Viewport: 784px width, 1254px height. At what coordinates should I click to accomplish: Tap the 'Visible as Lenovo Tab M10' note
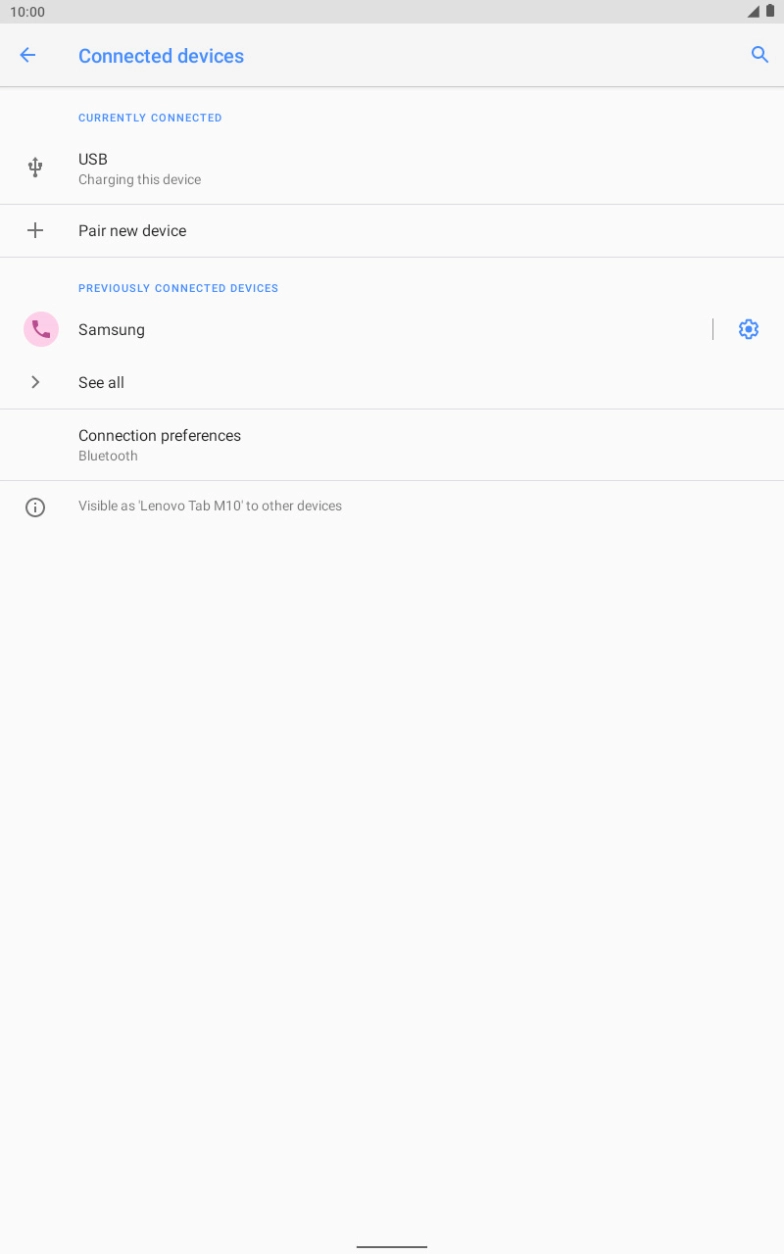pyautogui.click(x=210, y=506)
